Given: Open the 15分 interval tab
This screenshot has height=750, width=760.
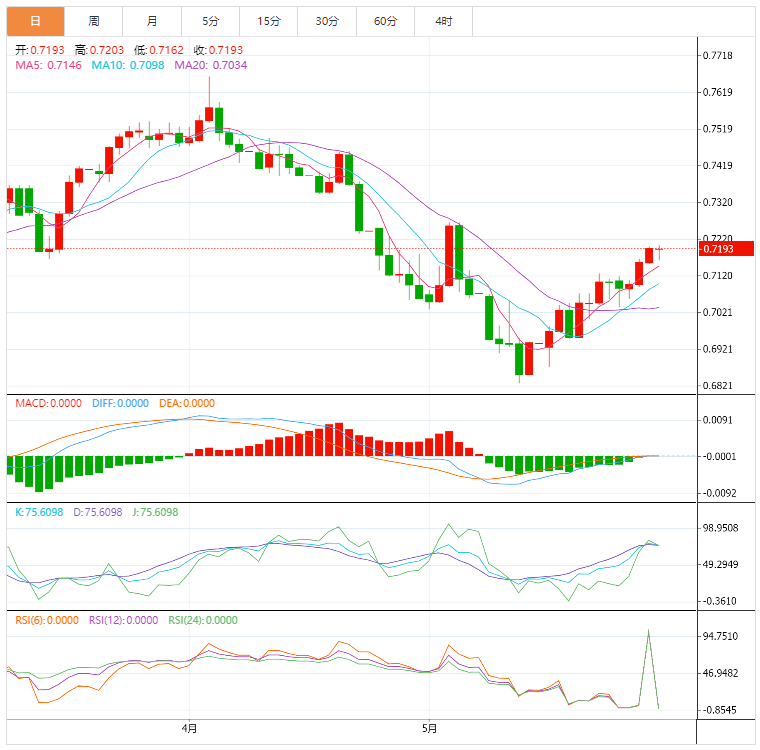Looking at the screenshot, I should (x=269, y=21).
